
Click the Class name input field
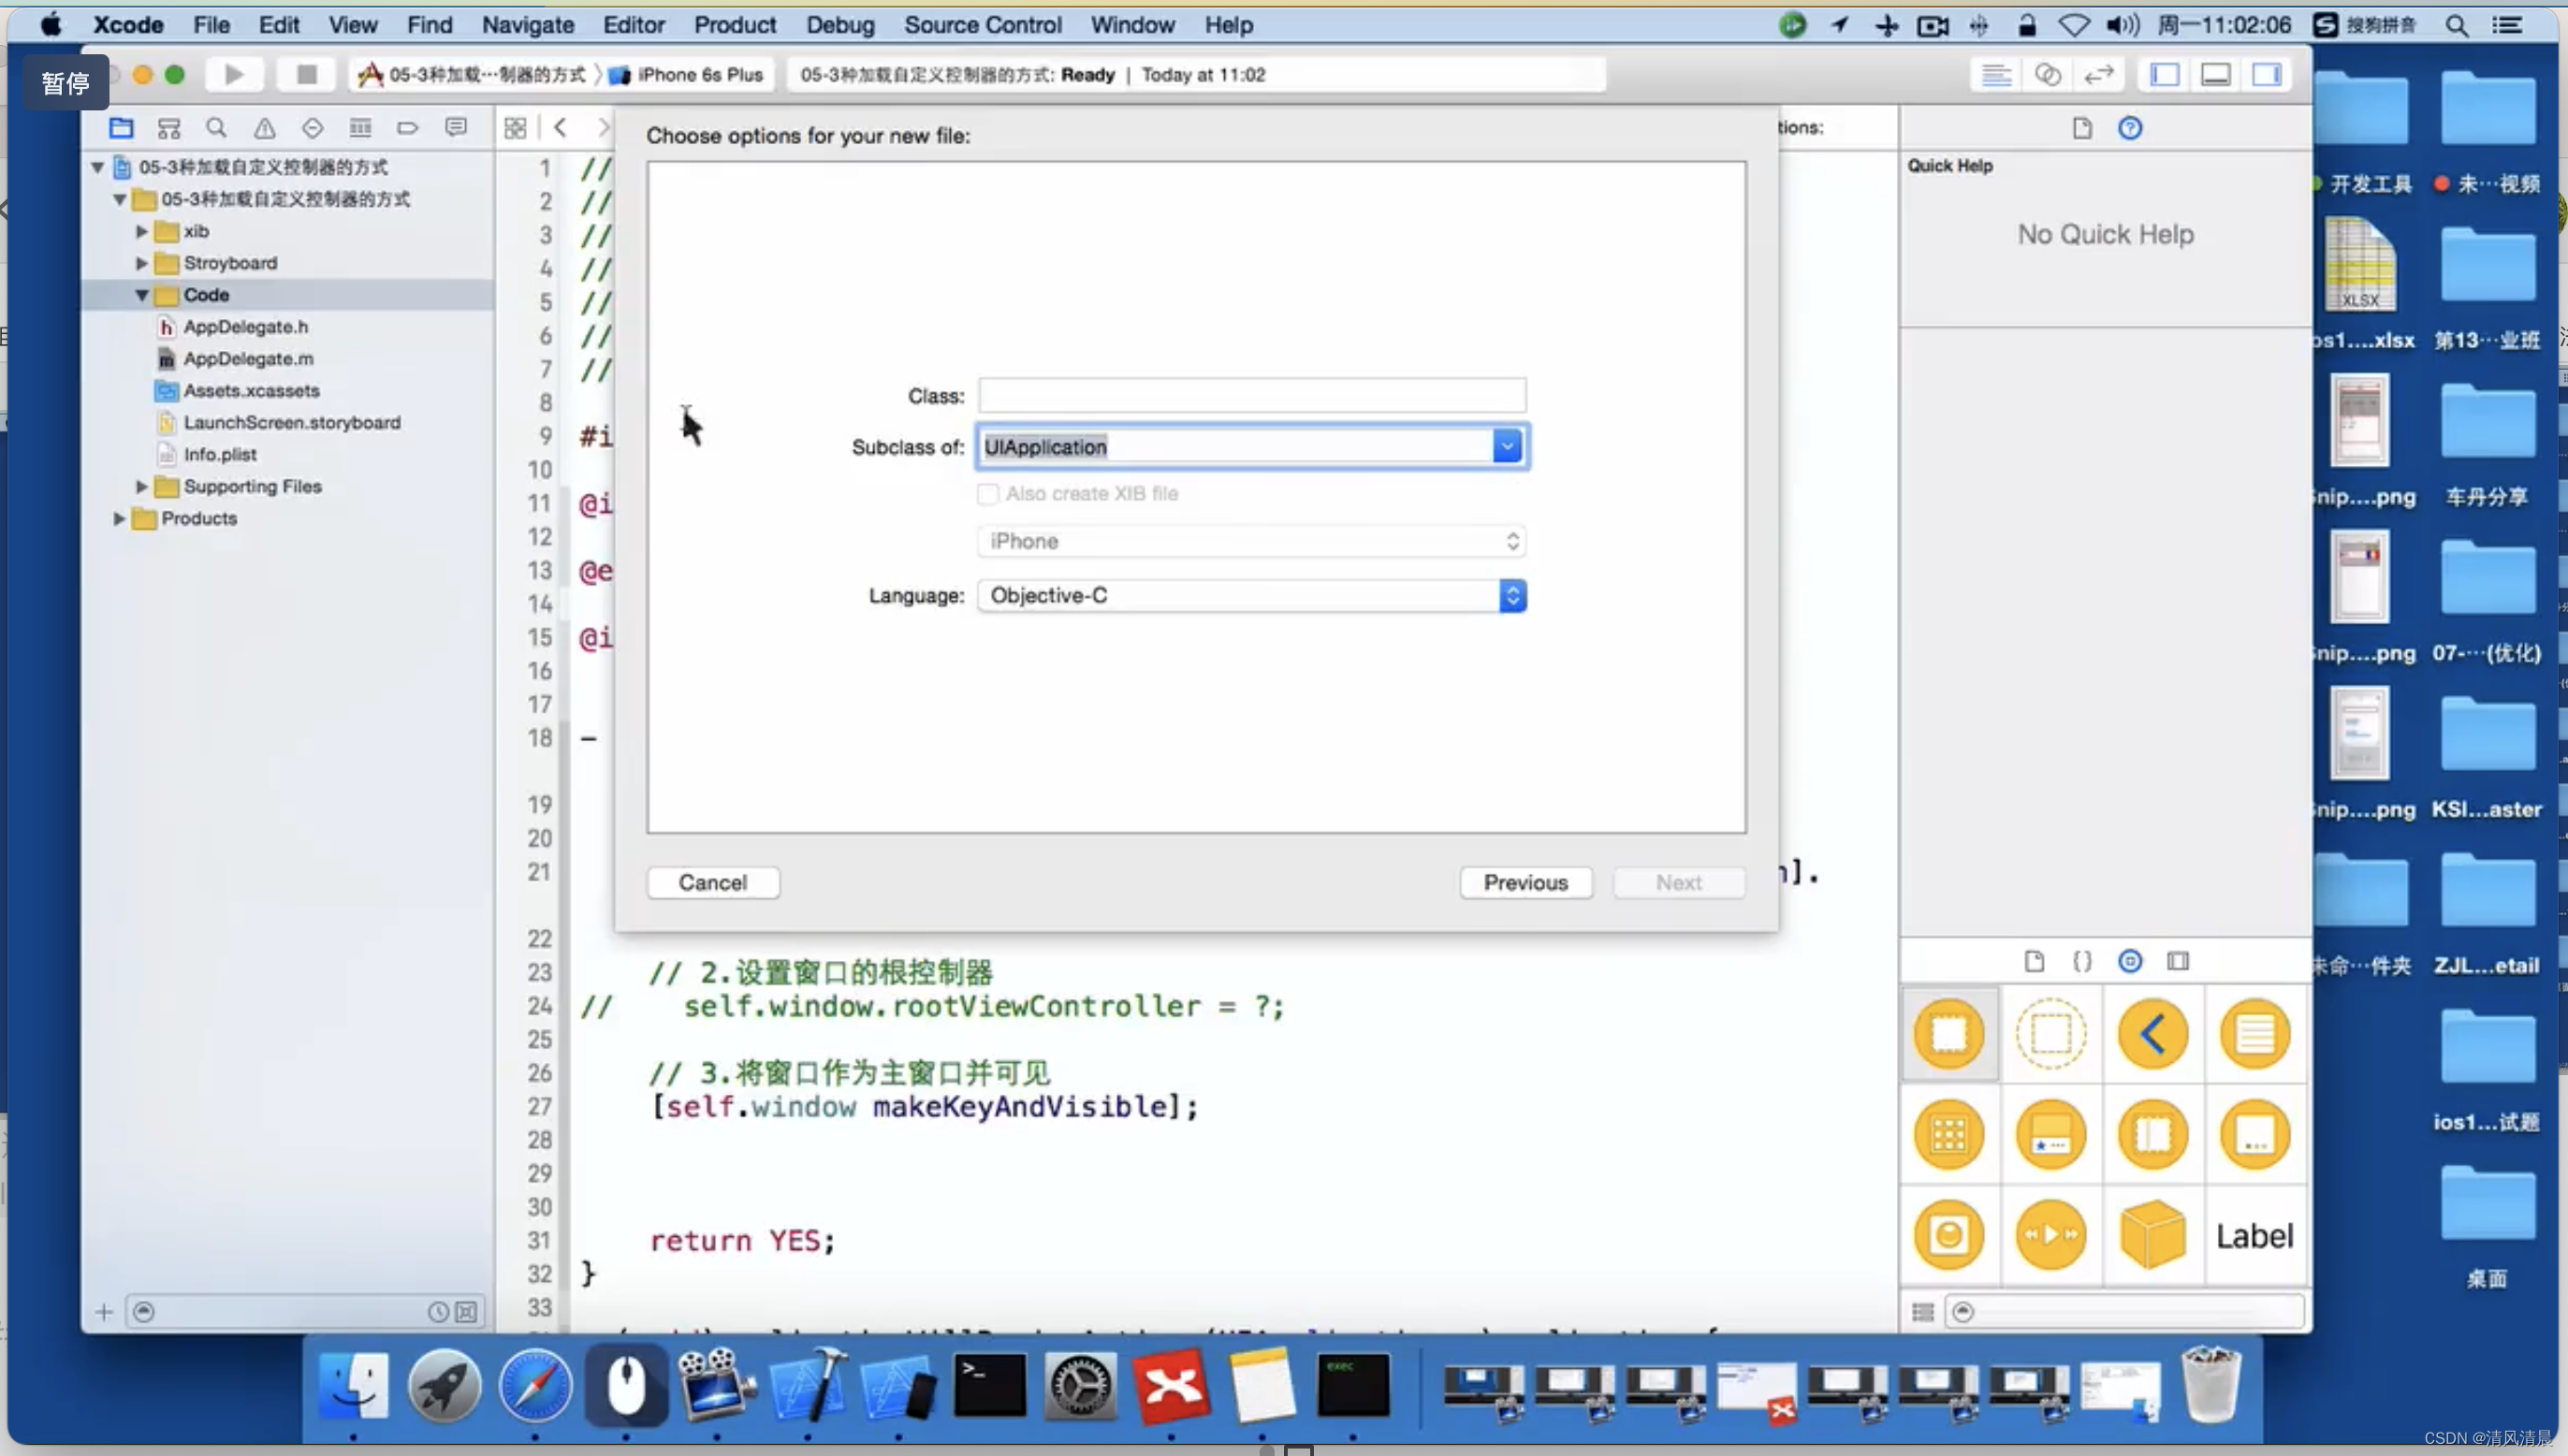(1252, 395)
